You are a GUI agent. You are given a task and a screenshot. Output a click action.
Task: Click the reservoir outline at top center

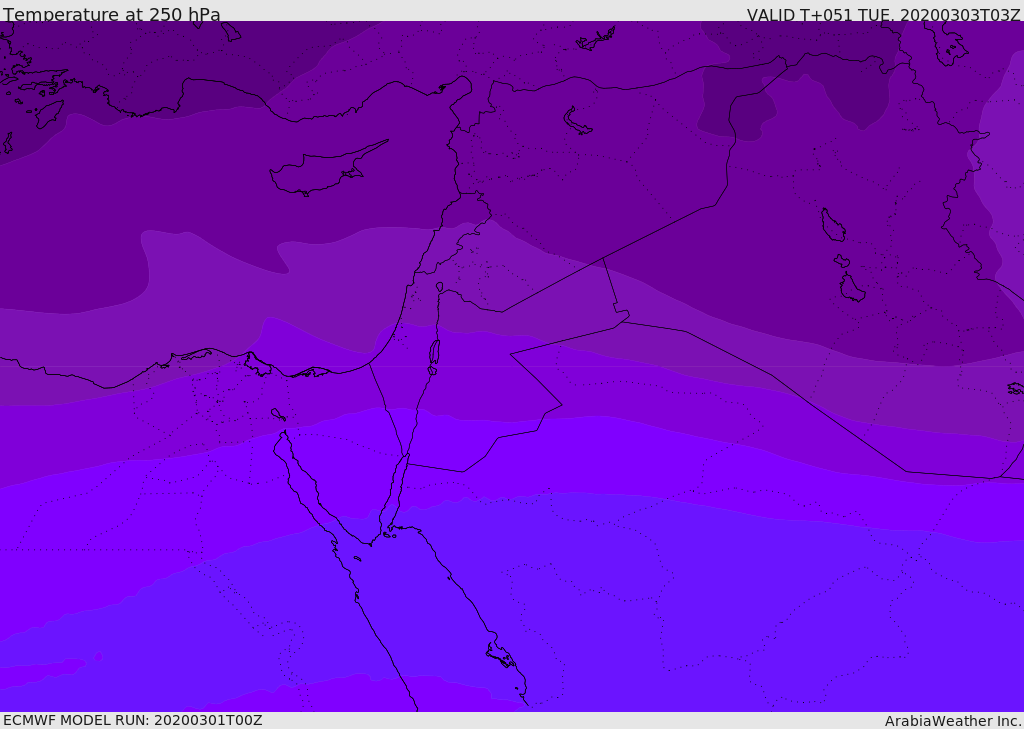tap(596, 38)
